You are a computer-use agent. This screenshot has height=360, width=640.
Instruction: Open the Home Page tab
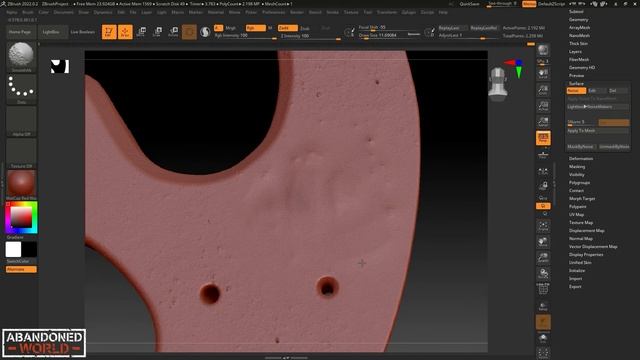coord(20,32)
